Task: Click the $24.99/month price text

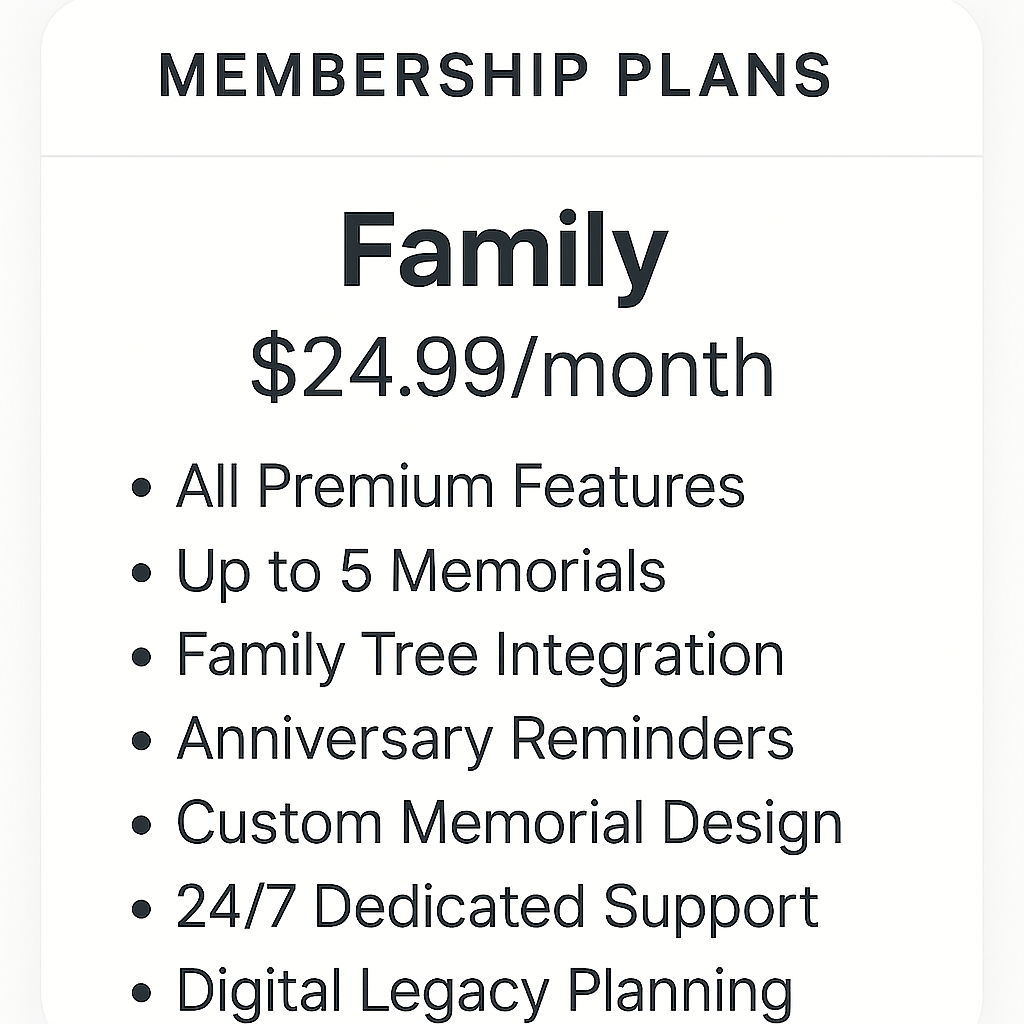Action: click(x=511, y=368)
